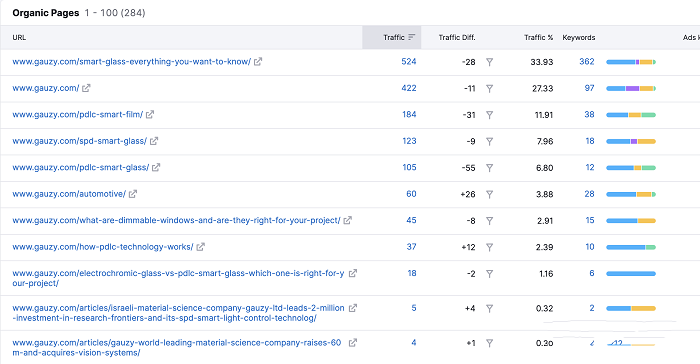
Task: Click external link icon next to spd-smart-glass URL
Action: click(154, 141)
